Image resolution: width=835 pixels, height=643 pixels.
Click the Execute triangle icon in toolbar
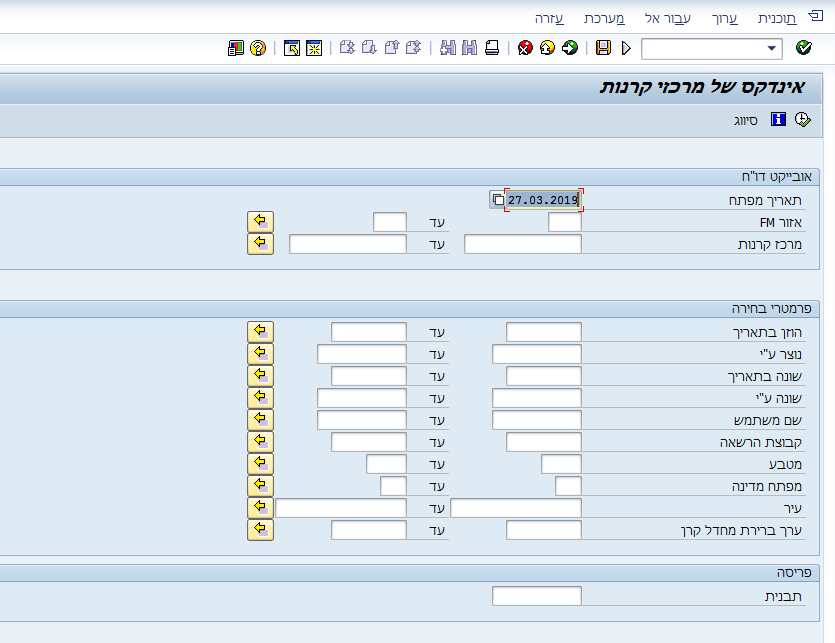click(x=626, y=48)
